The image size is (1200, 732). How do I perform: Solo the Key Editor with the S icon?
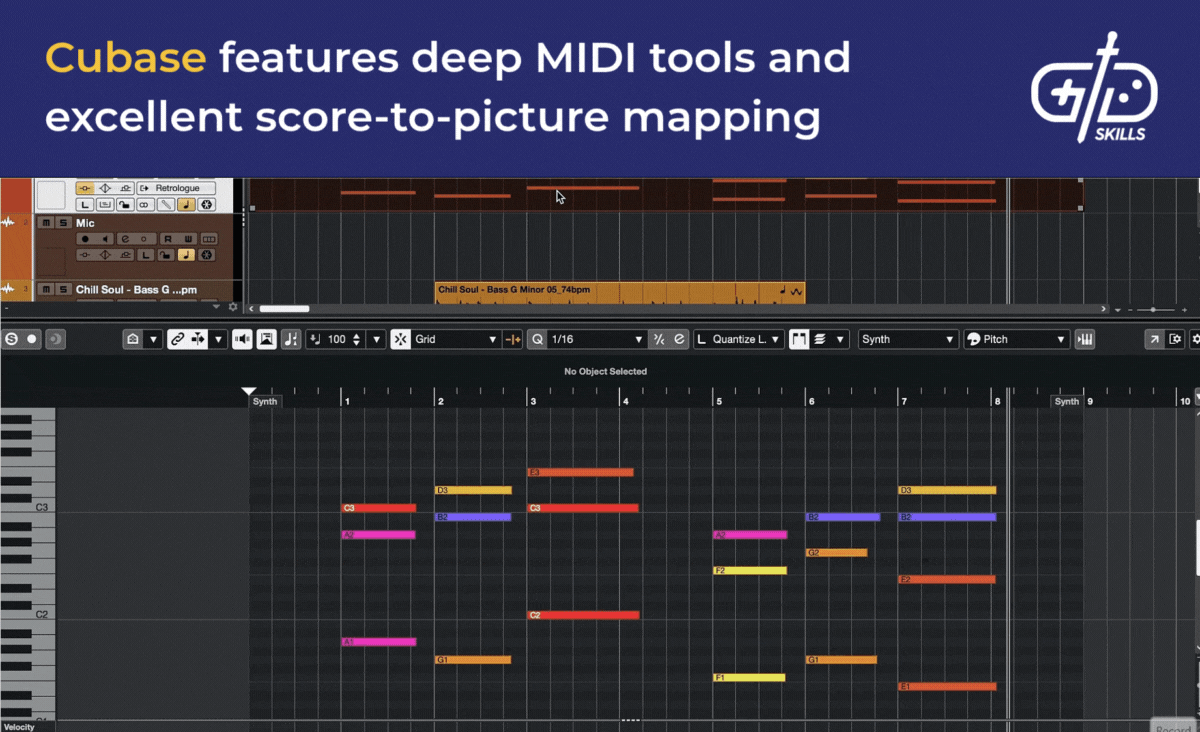coord(13,339)
